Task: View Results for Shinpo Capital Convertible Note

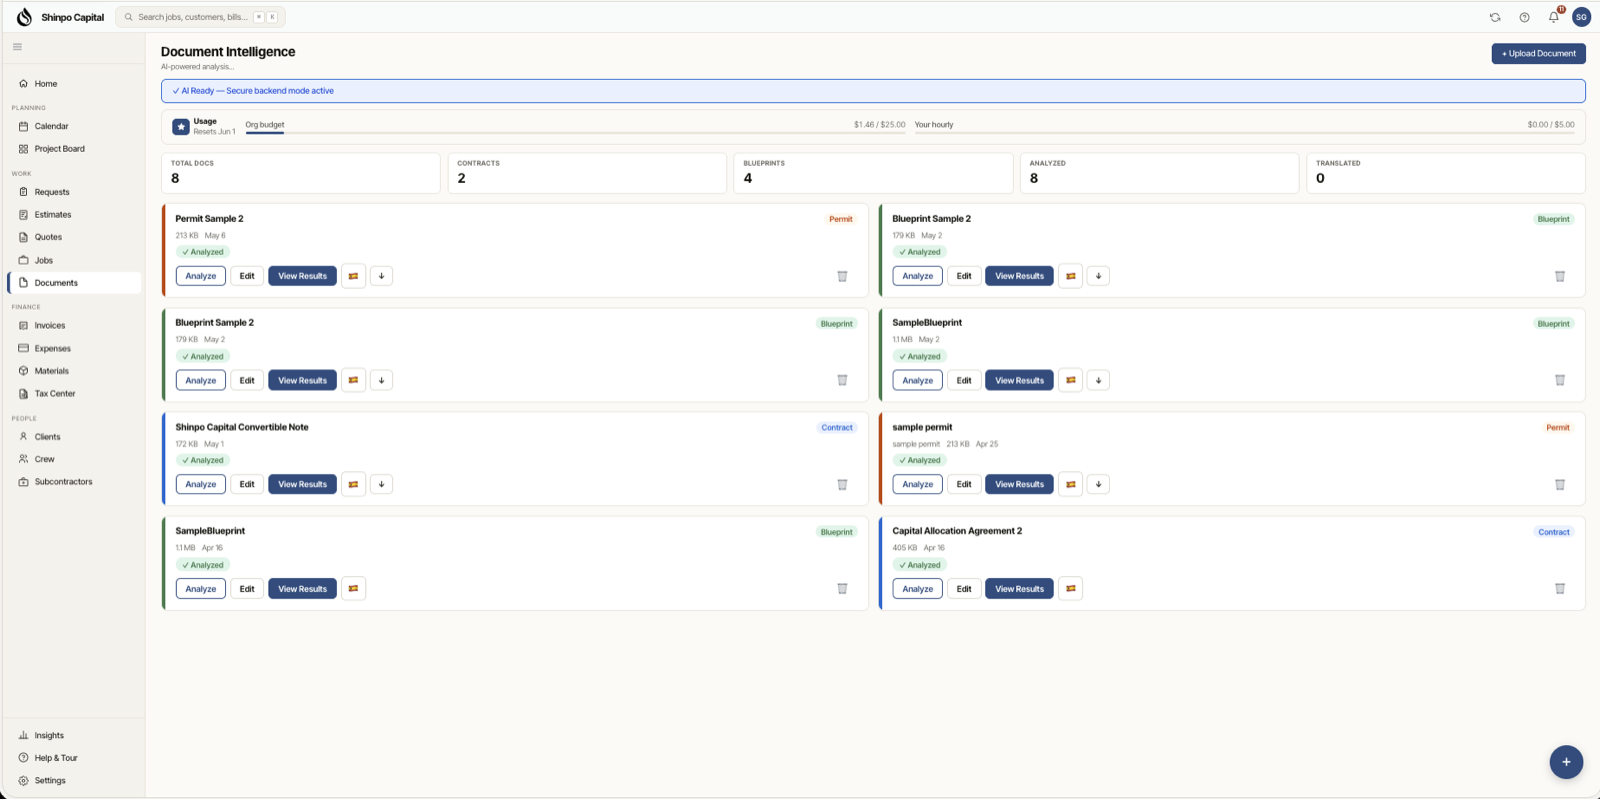Action: (x=302, y=484)
